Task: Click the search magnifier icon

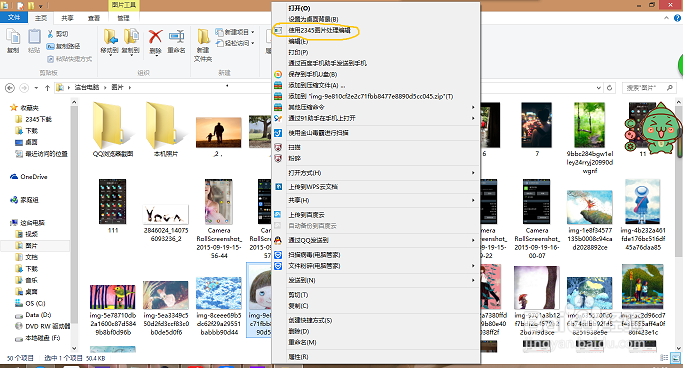Action: [669, 88]
